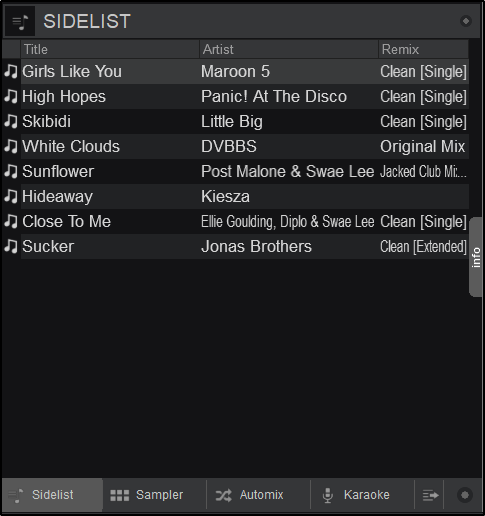Viewport: 485px width, 516px height.
Task: Click the music note icon beside Sucker
Action: (x=11, y=246)
